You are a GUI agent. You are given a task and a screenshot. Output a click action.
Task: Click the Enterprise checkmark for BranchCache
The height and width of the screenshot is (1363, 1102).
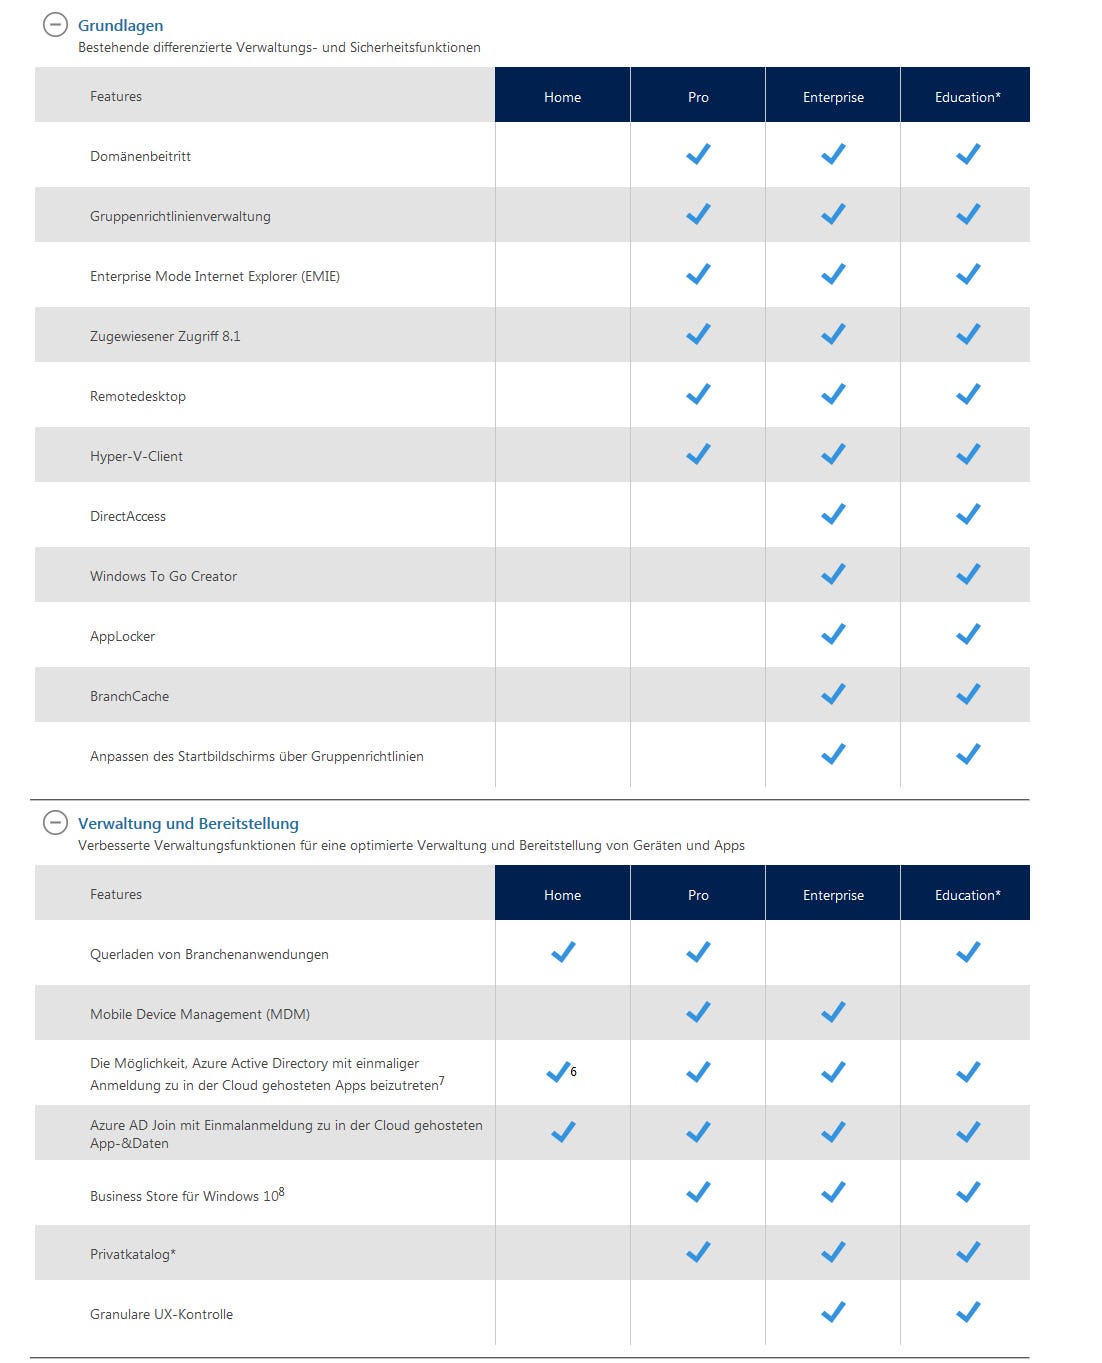tap(832, 694)
